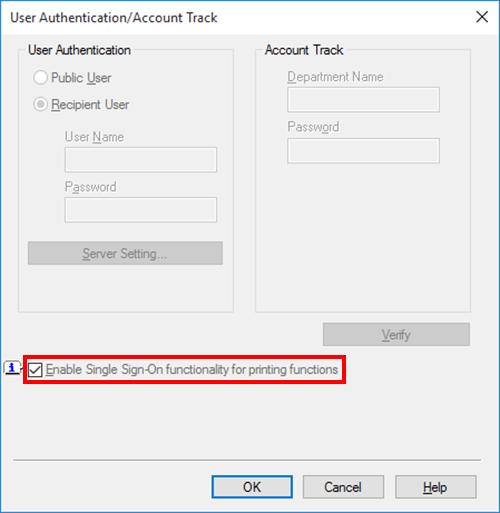The image size is (500, 513).
Task: Click the User Name label text
Action: coord(94,137)
